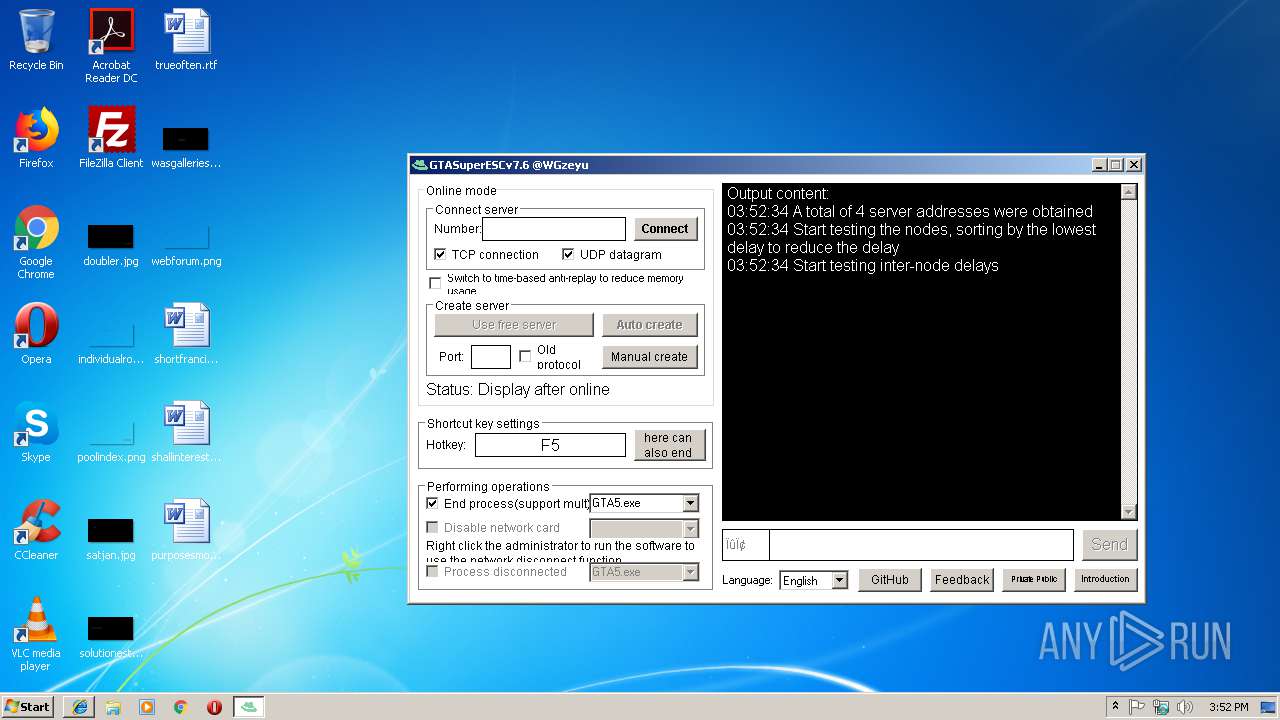Screen dimensions: 1280x720
Task: Check the Old protocol option
Action: 525,357
